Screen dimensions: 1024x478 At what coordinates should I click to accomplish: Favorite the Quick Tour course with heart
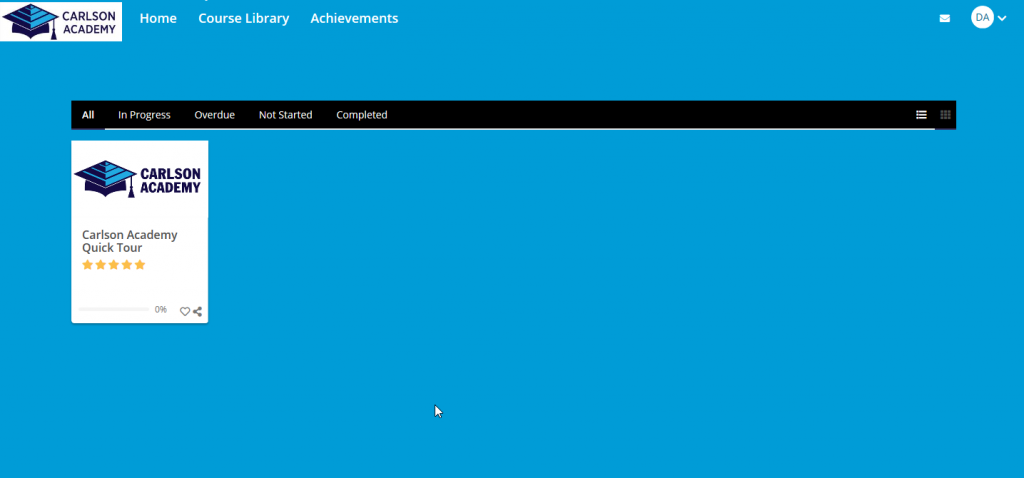(x=185, y=311)
